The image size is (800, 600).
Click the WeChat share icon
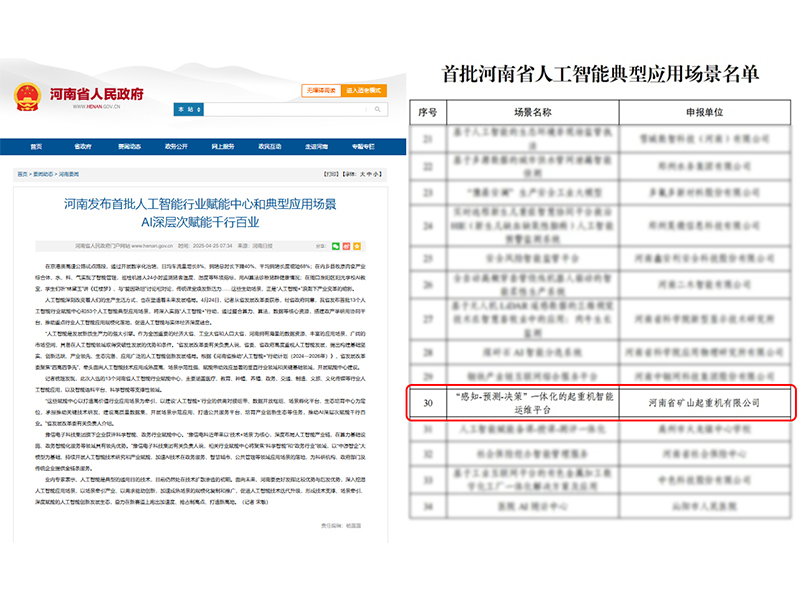pos(336,246)
